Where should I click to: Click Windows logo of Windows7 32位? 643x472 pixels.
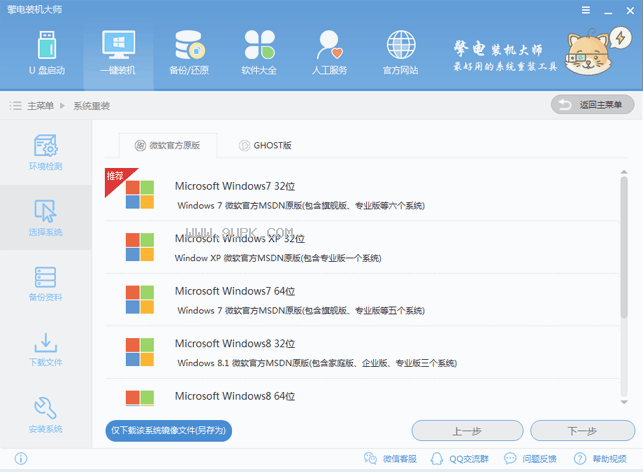coord(140,195)
